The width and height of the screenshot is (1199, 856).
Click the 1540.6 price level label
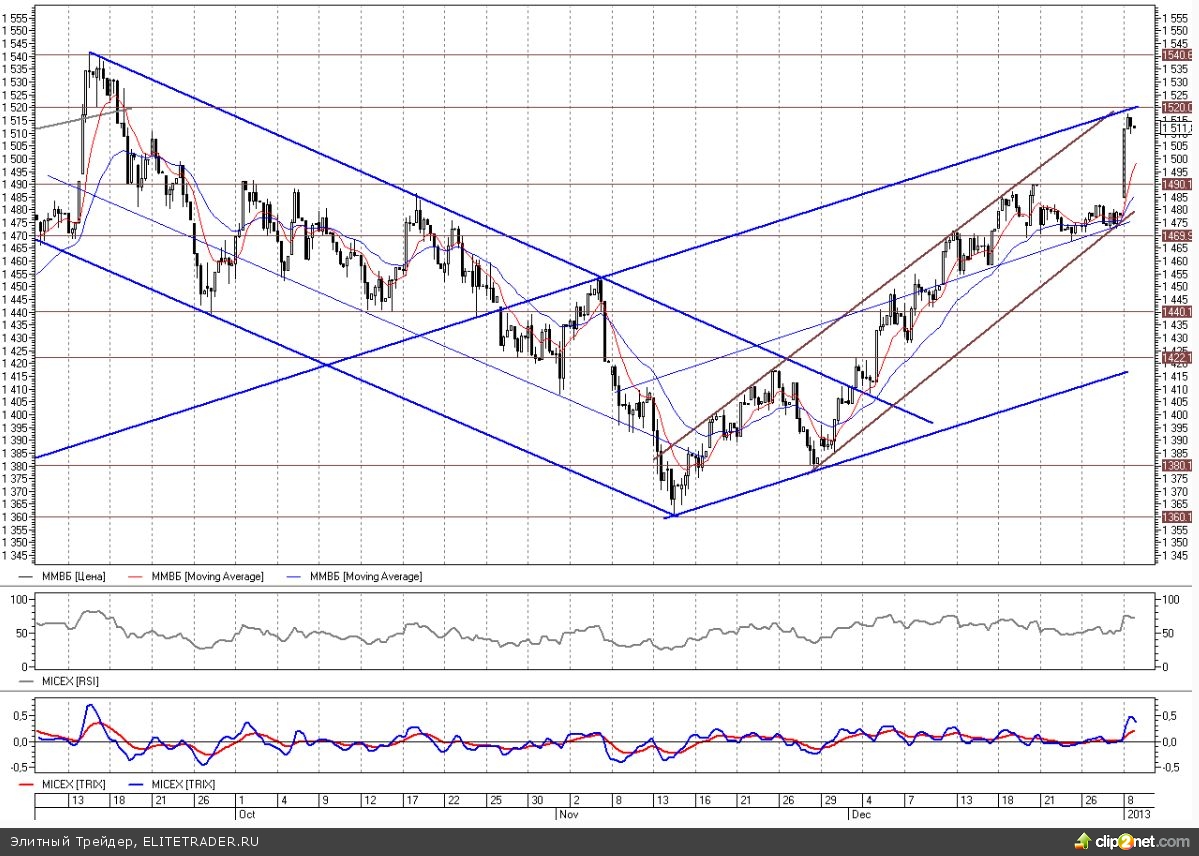[1175, 55]
